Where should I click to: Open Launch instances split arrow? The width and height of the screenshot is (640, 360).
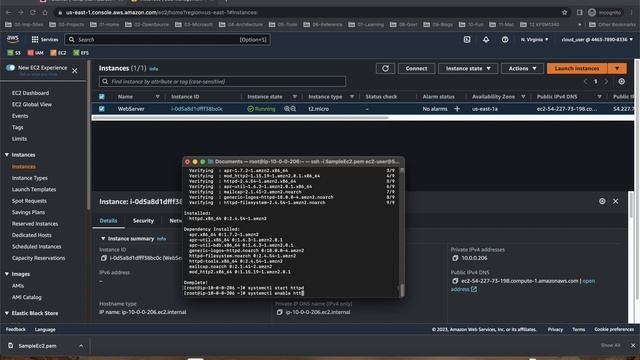[617, 68]
